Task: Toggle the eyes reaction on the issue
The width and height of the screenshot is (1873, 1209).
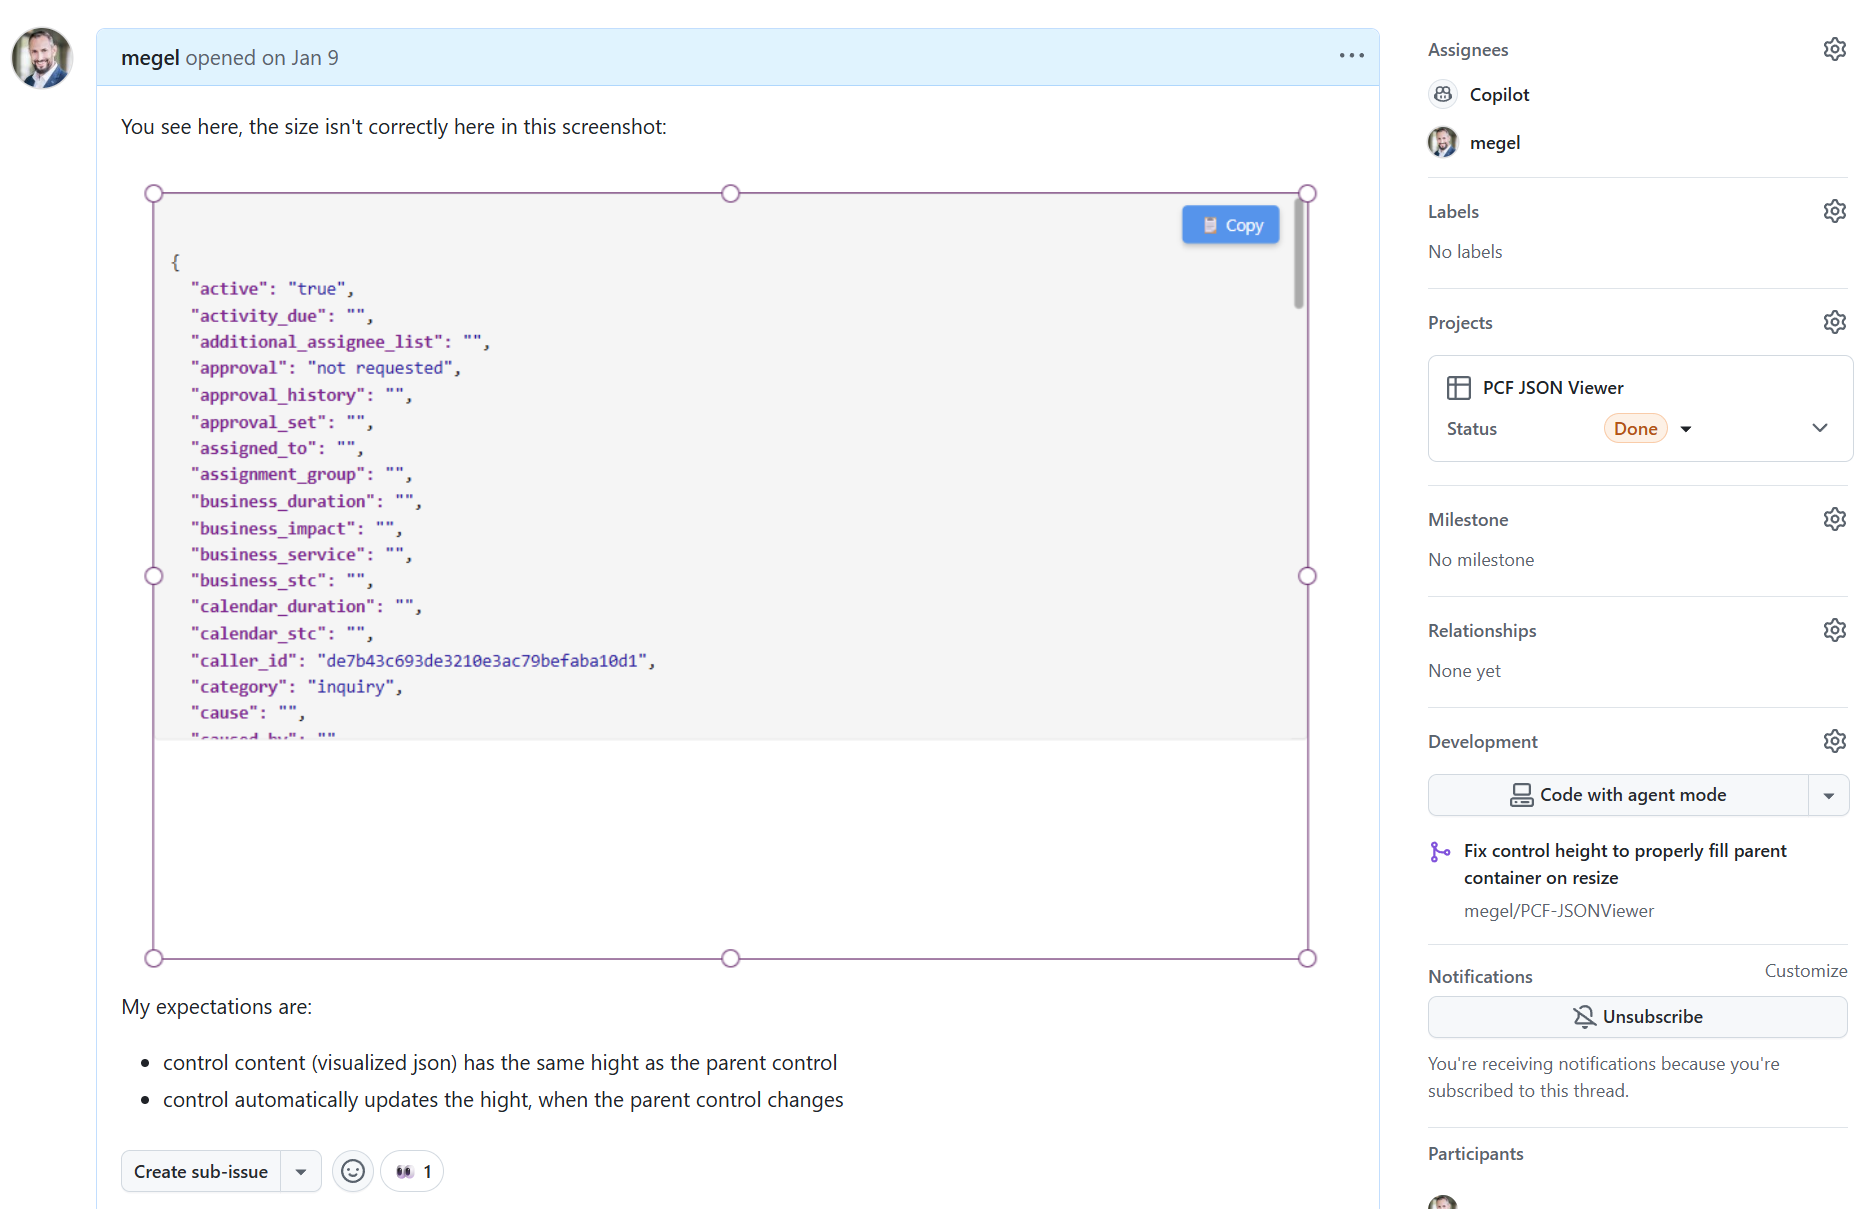Action: (411, 1170)
